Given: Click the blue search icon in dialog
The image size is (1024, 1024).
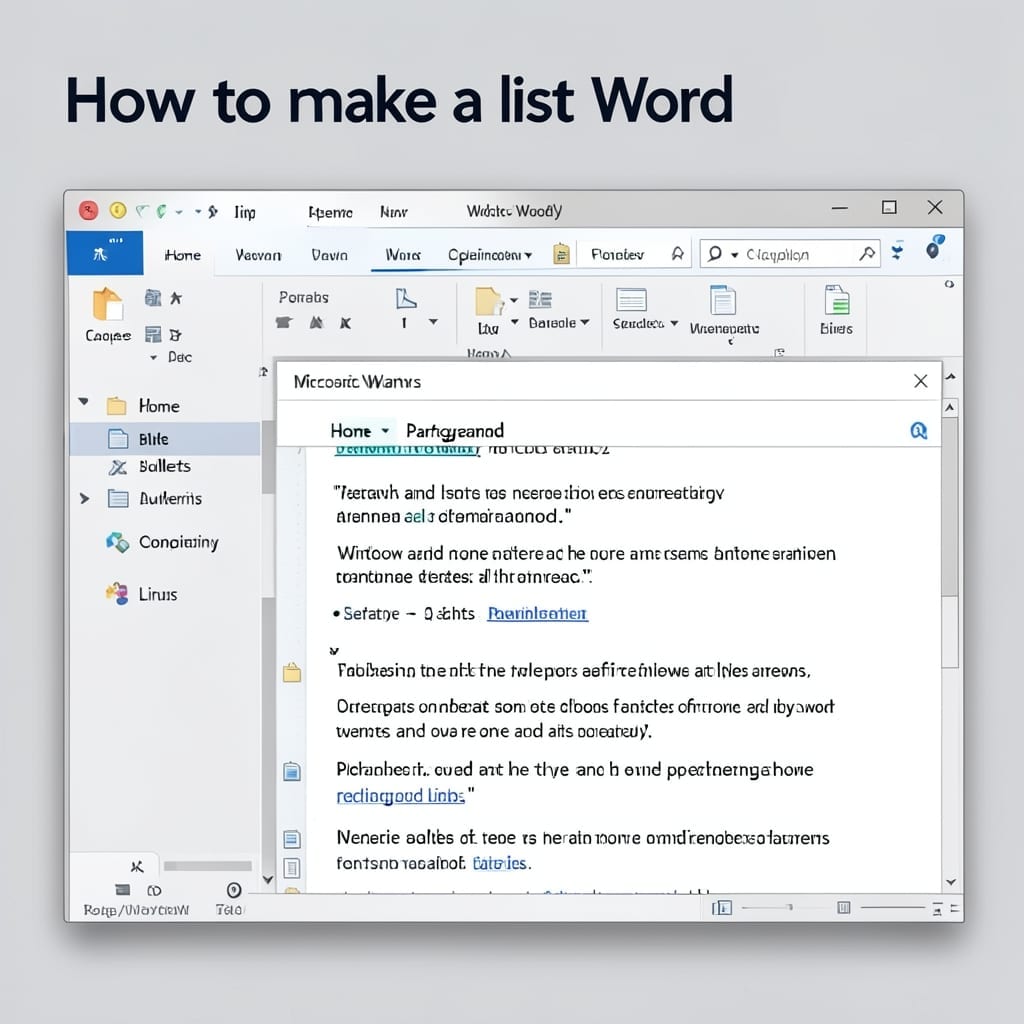Looking at the screenshot, I should (918, 430).
